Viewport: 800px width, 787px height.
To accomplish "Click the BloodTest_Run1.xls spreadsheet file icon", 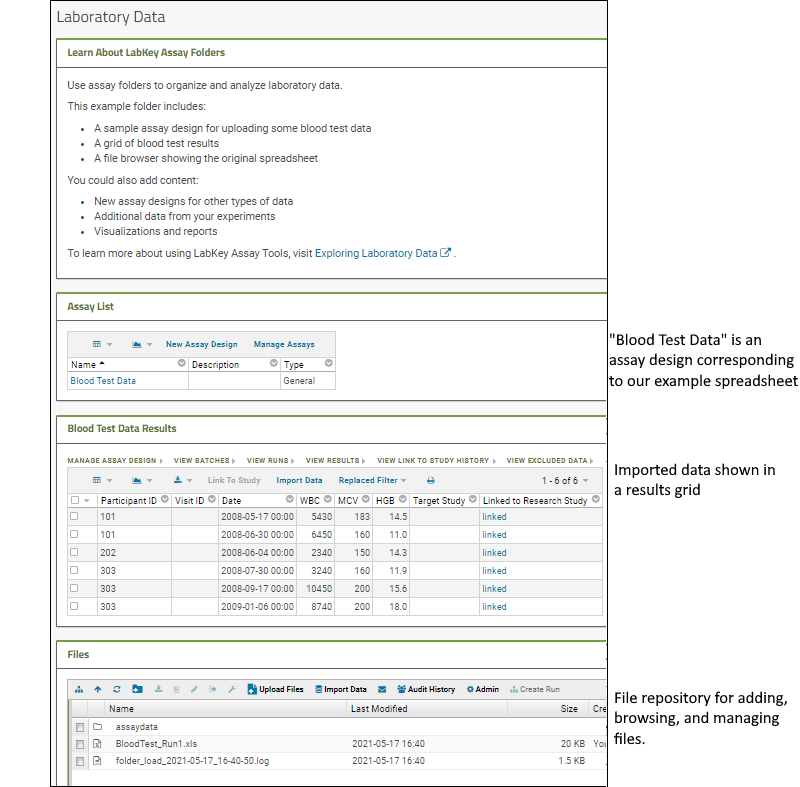I will 97,744.
